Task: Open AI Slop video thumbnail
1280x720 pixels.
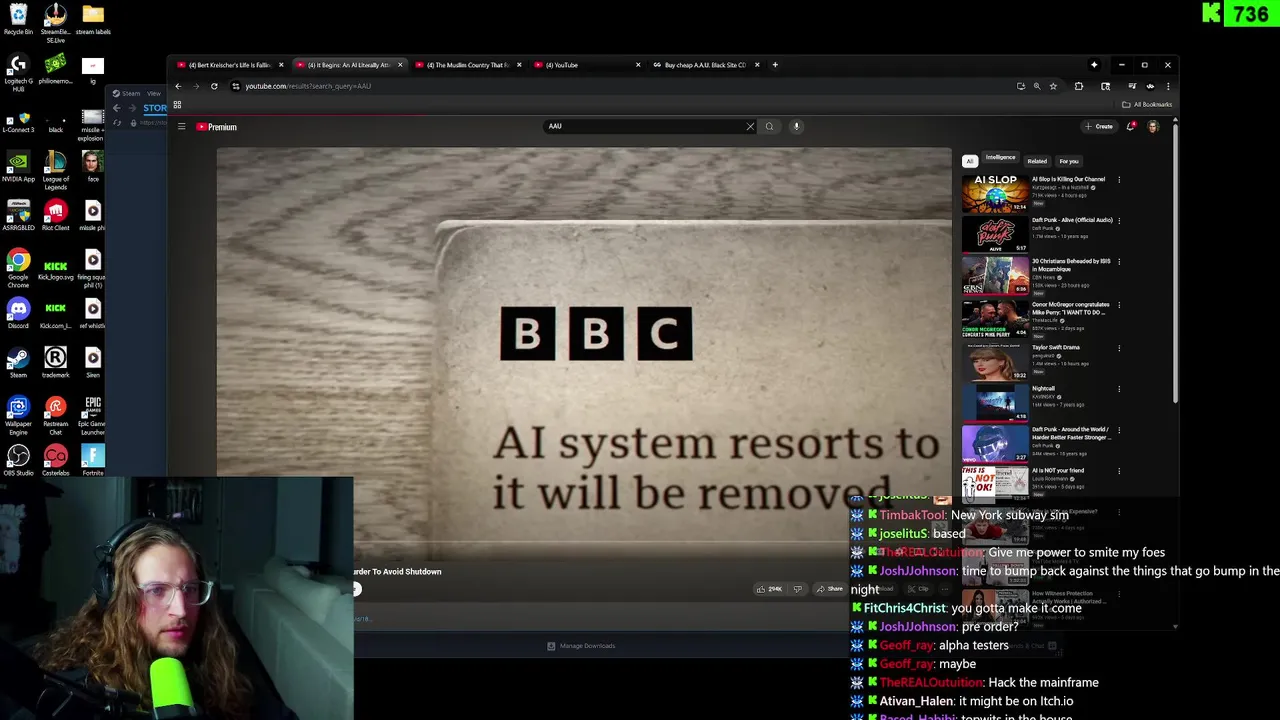Action: (995, 193)
